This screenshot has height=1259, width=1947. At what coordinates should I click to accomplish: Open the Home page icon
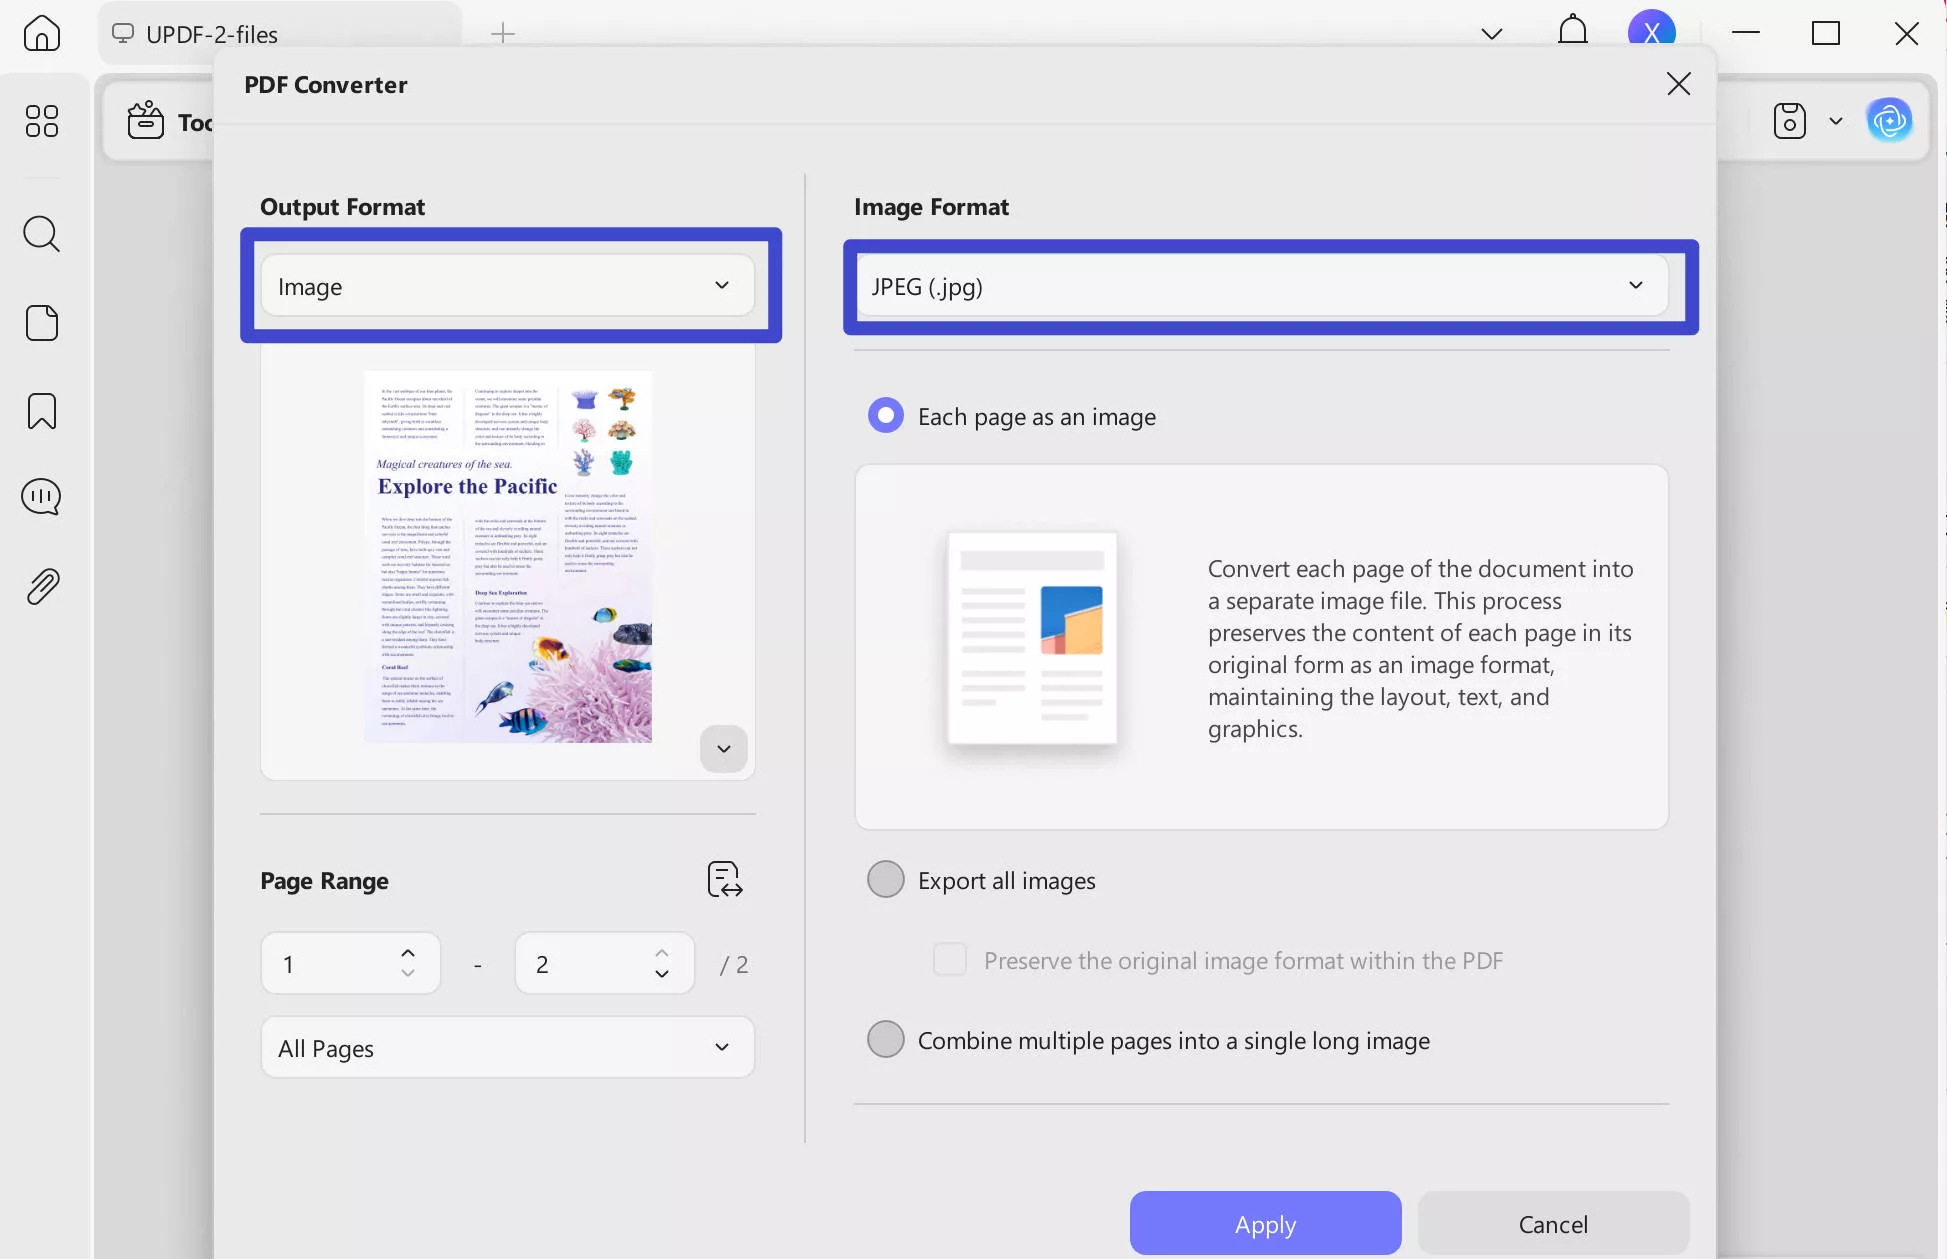[x=41, y=33]
